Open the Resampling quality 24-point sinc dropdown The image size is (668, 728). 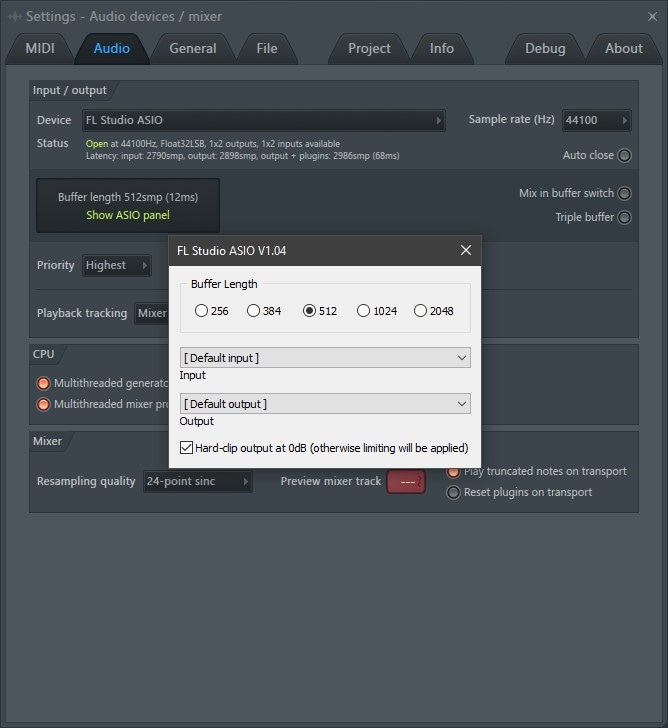(198, 481)
